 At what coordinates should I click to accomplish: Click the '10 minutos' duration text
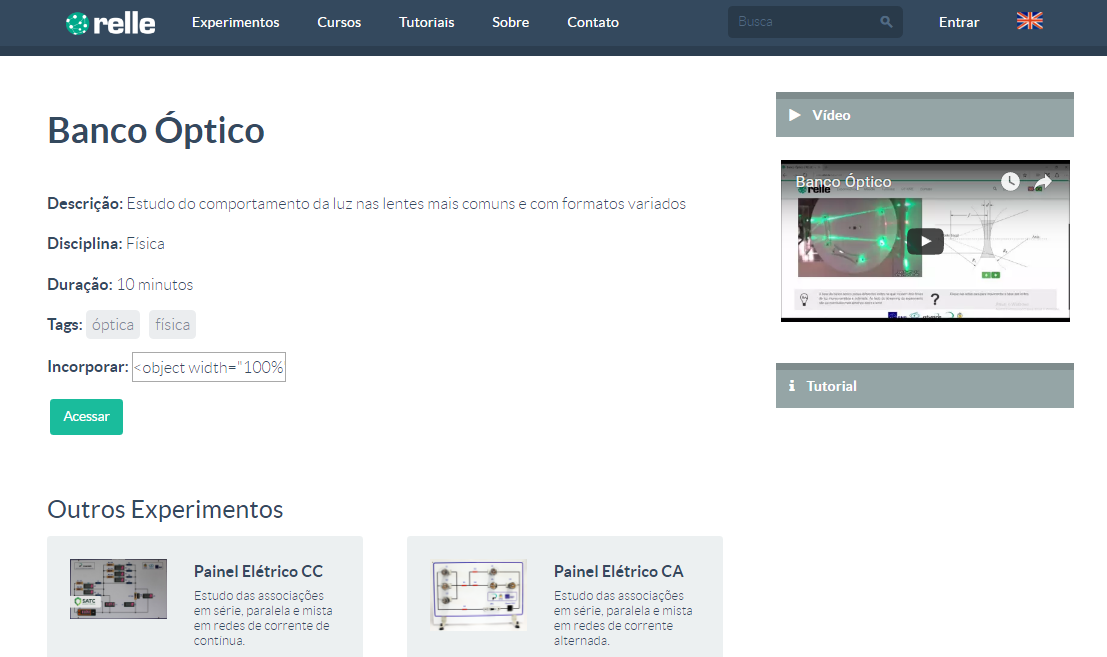point(155,284)
